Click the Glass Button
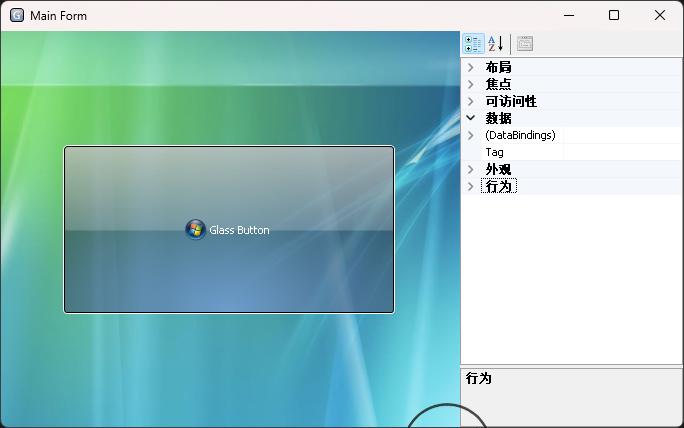684x428 pixels. tap(229, 229)
